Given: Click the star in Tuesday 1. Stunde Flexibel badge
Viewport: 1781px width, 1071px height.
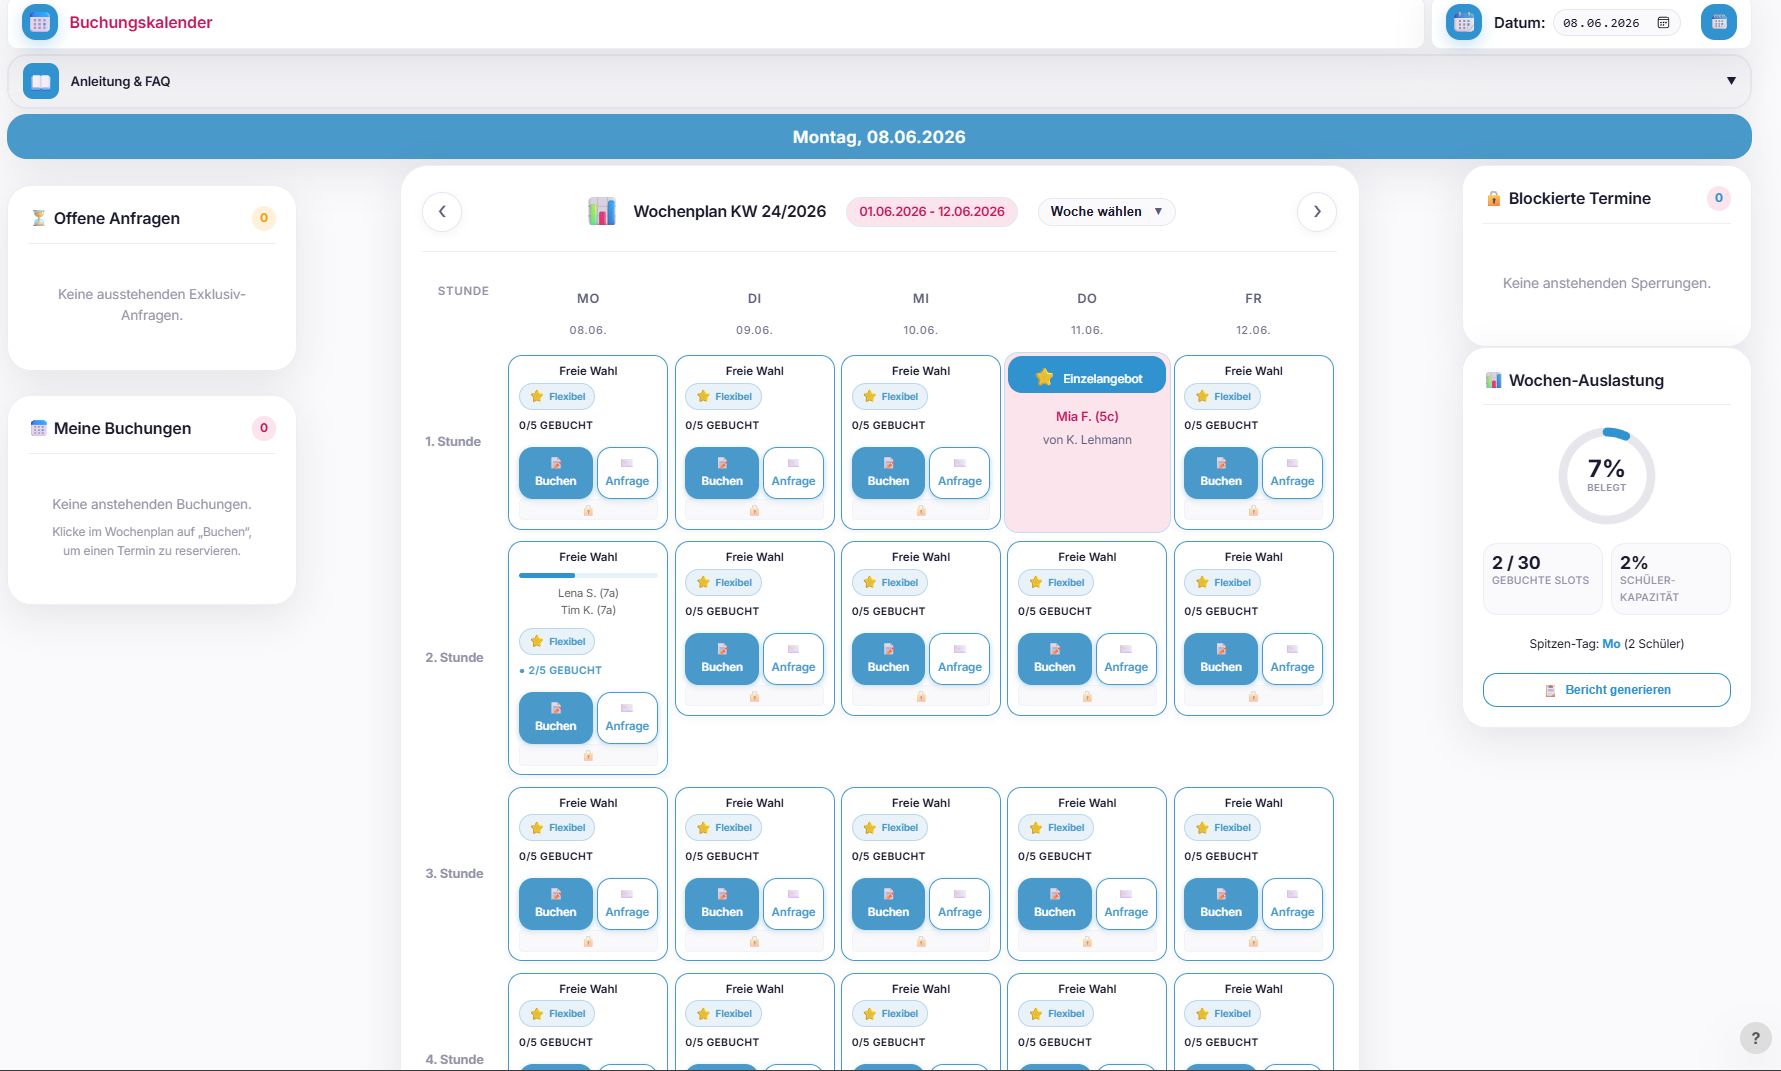Looking at the screenshot, I should [x=703, y=397].
